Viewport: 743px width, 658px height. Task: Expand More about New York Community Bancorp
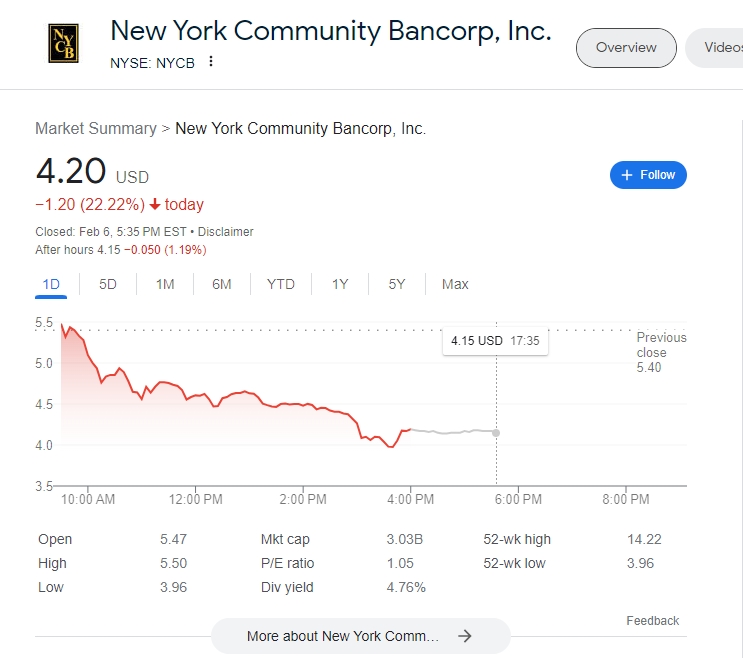coord(343,636)
